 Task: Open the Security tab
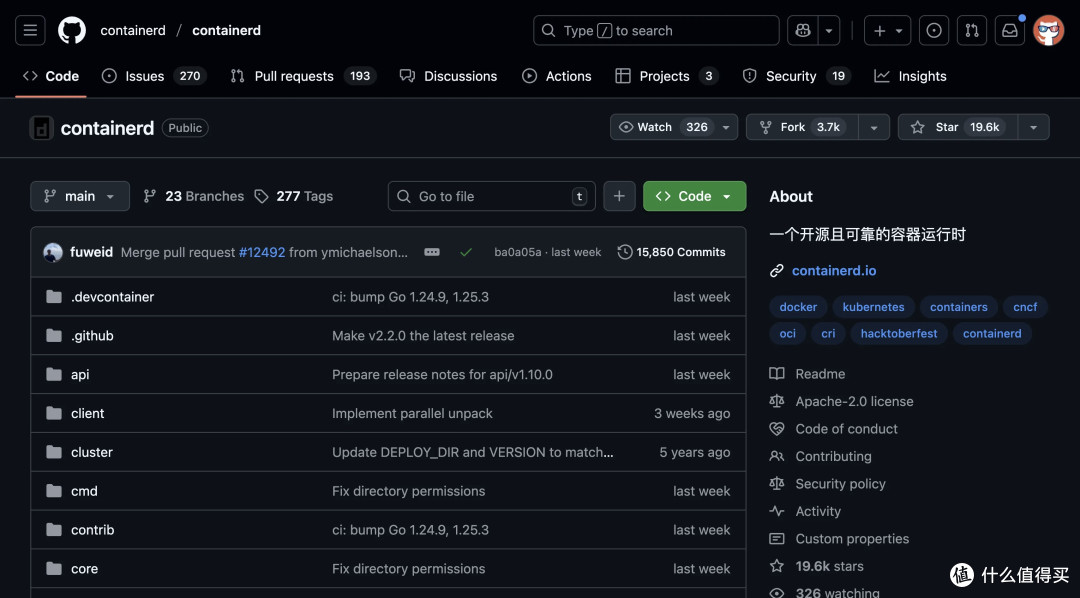[796, 76]
